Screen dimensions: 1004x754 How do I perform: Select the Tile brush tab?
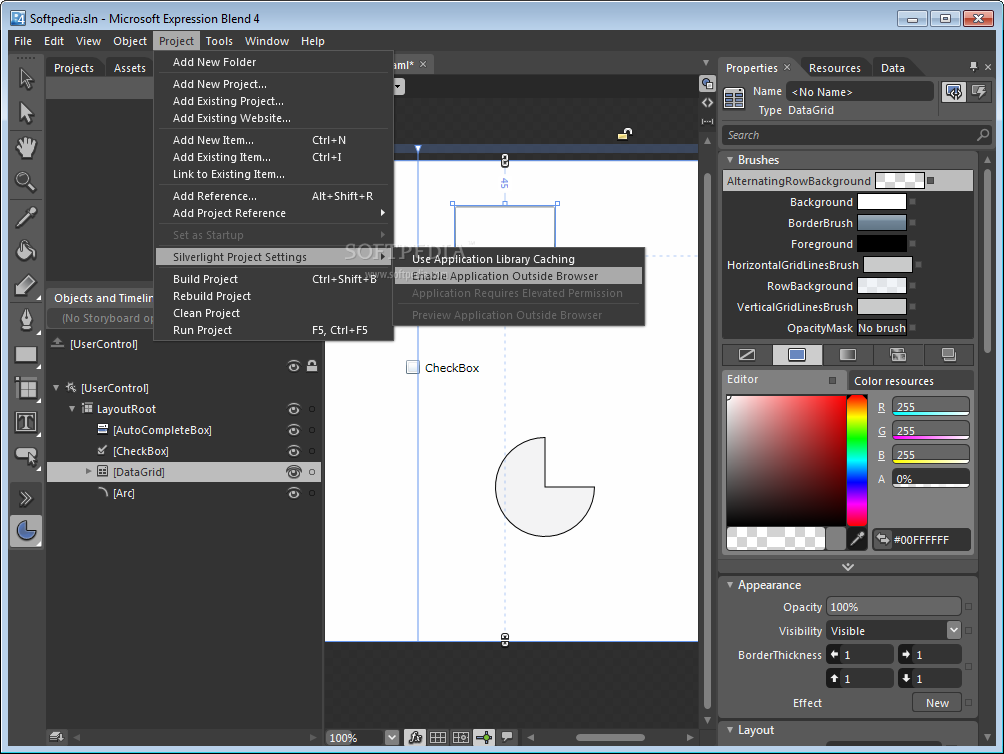[898, 355]
